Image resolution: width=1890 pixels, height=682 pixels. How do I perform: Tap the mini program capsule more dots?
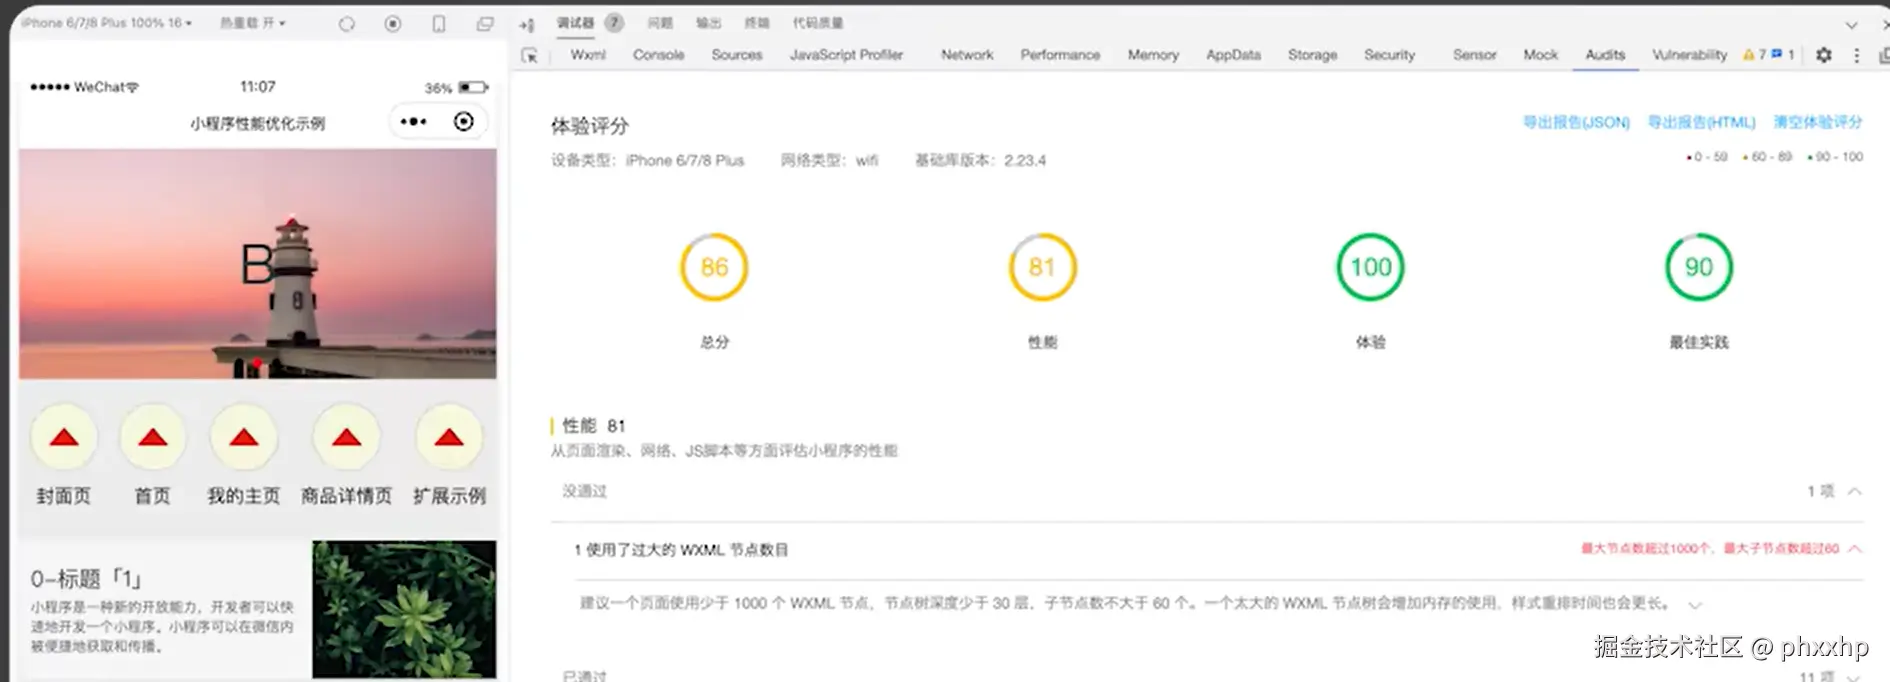click(413, 122)
